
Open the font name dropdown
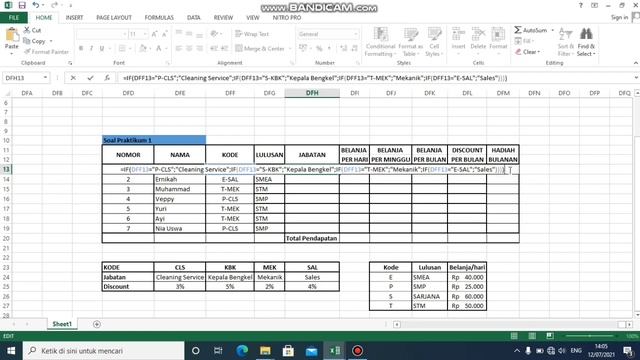point(124,34)
